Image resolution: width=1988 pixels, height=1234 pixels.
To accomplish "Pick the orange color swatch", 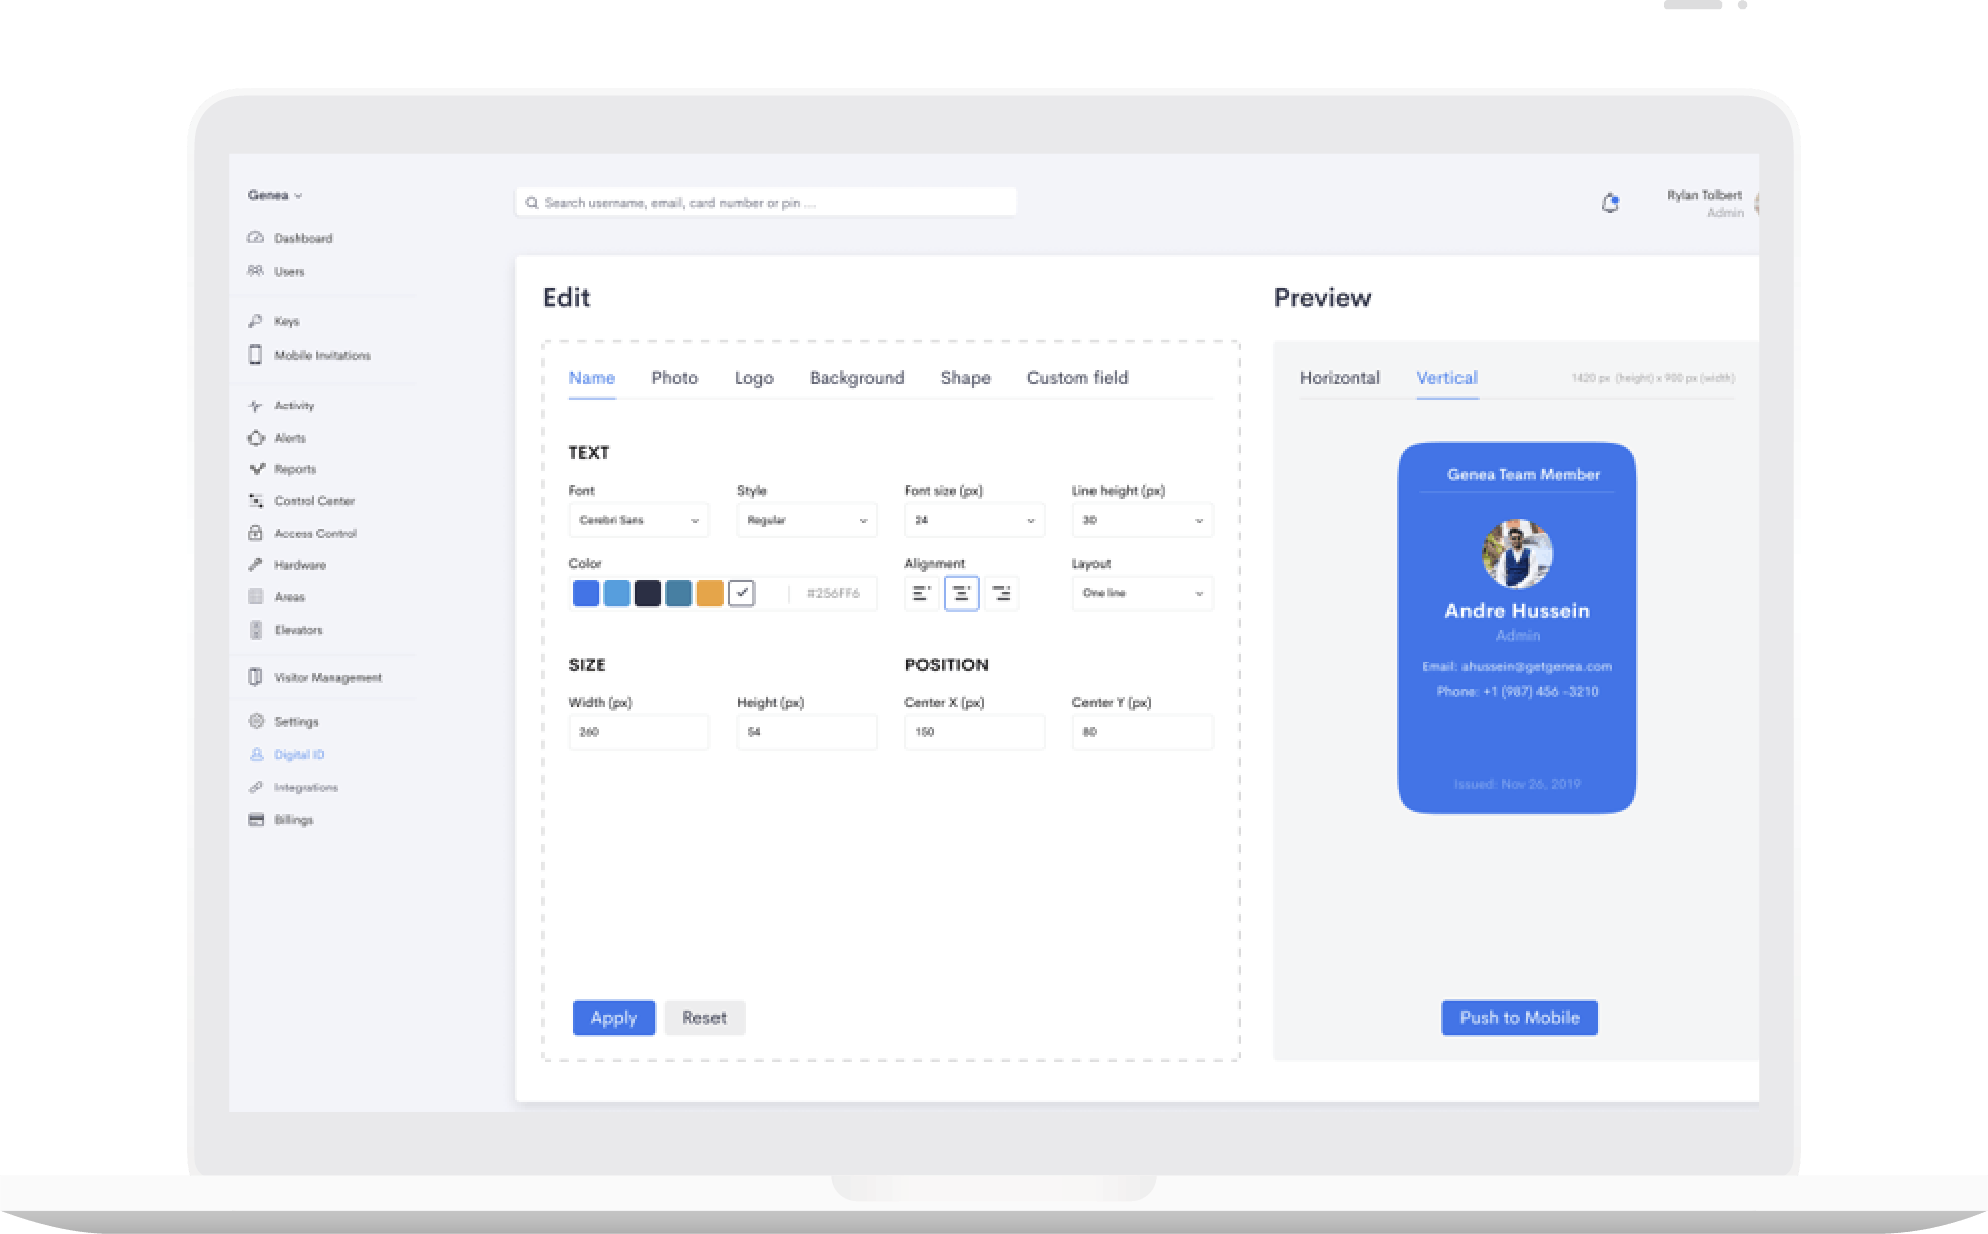I will point(709,593).
